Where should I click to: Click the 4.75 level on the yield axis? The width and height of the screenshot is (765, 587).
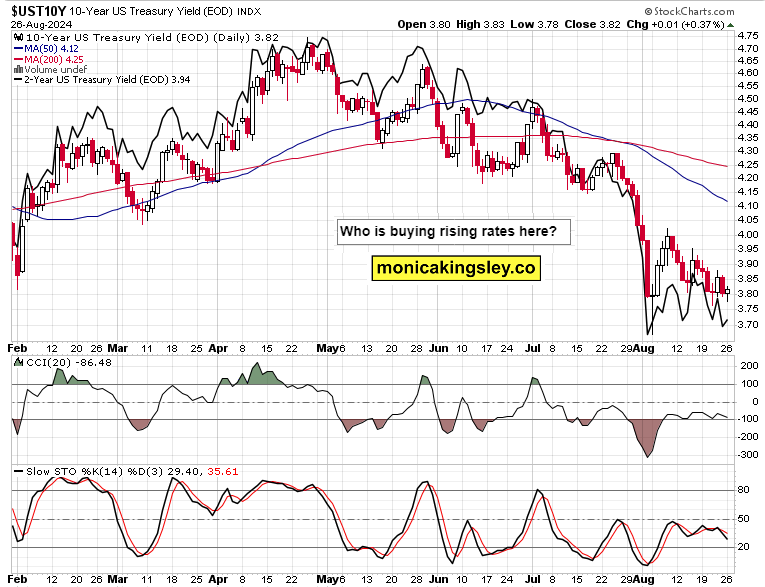pyautogui.click(x=746, y=35)
